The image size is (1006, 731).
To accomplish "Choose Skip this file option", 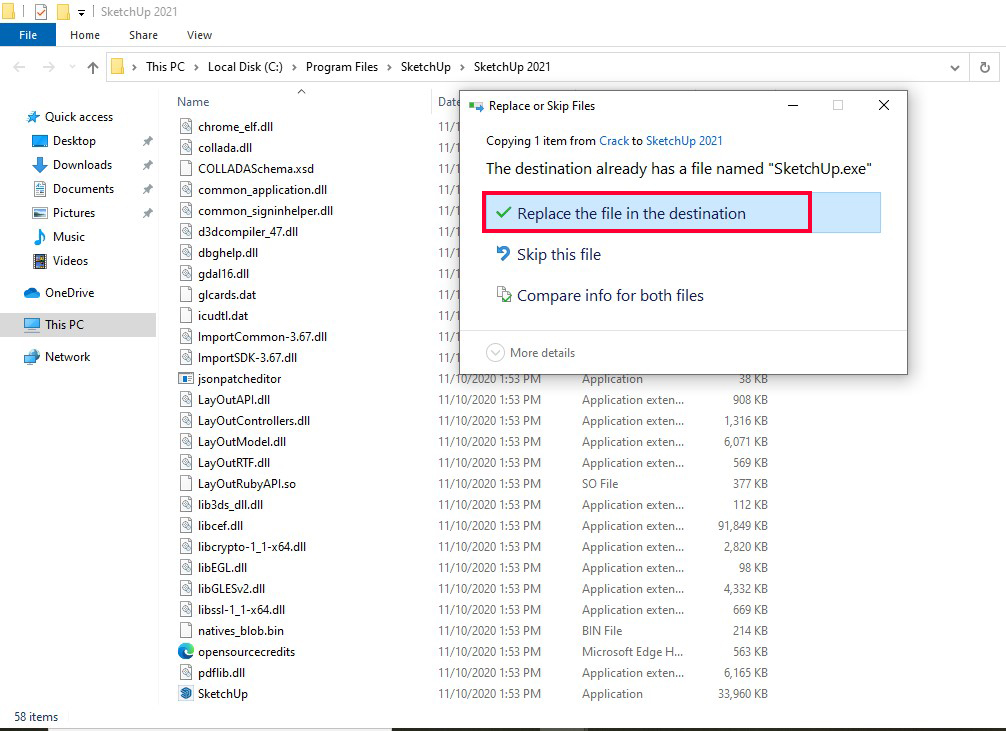I will coord(558,255).
